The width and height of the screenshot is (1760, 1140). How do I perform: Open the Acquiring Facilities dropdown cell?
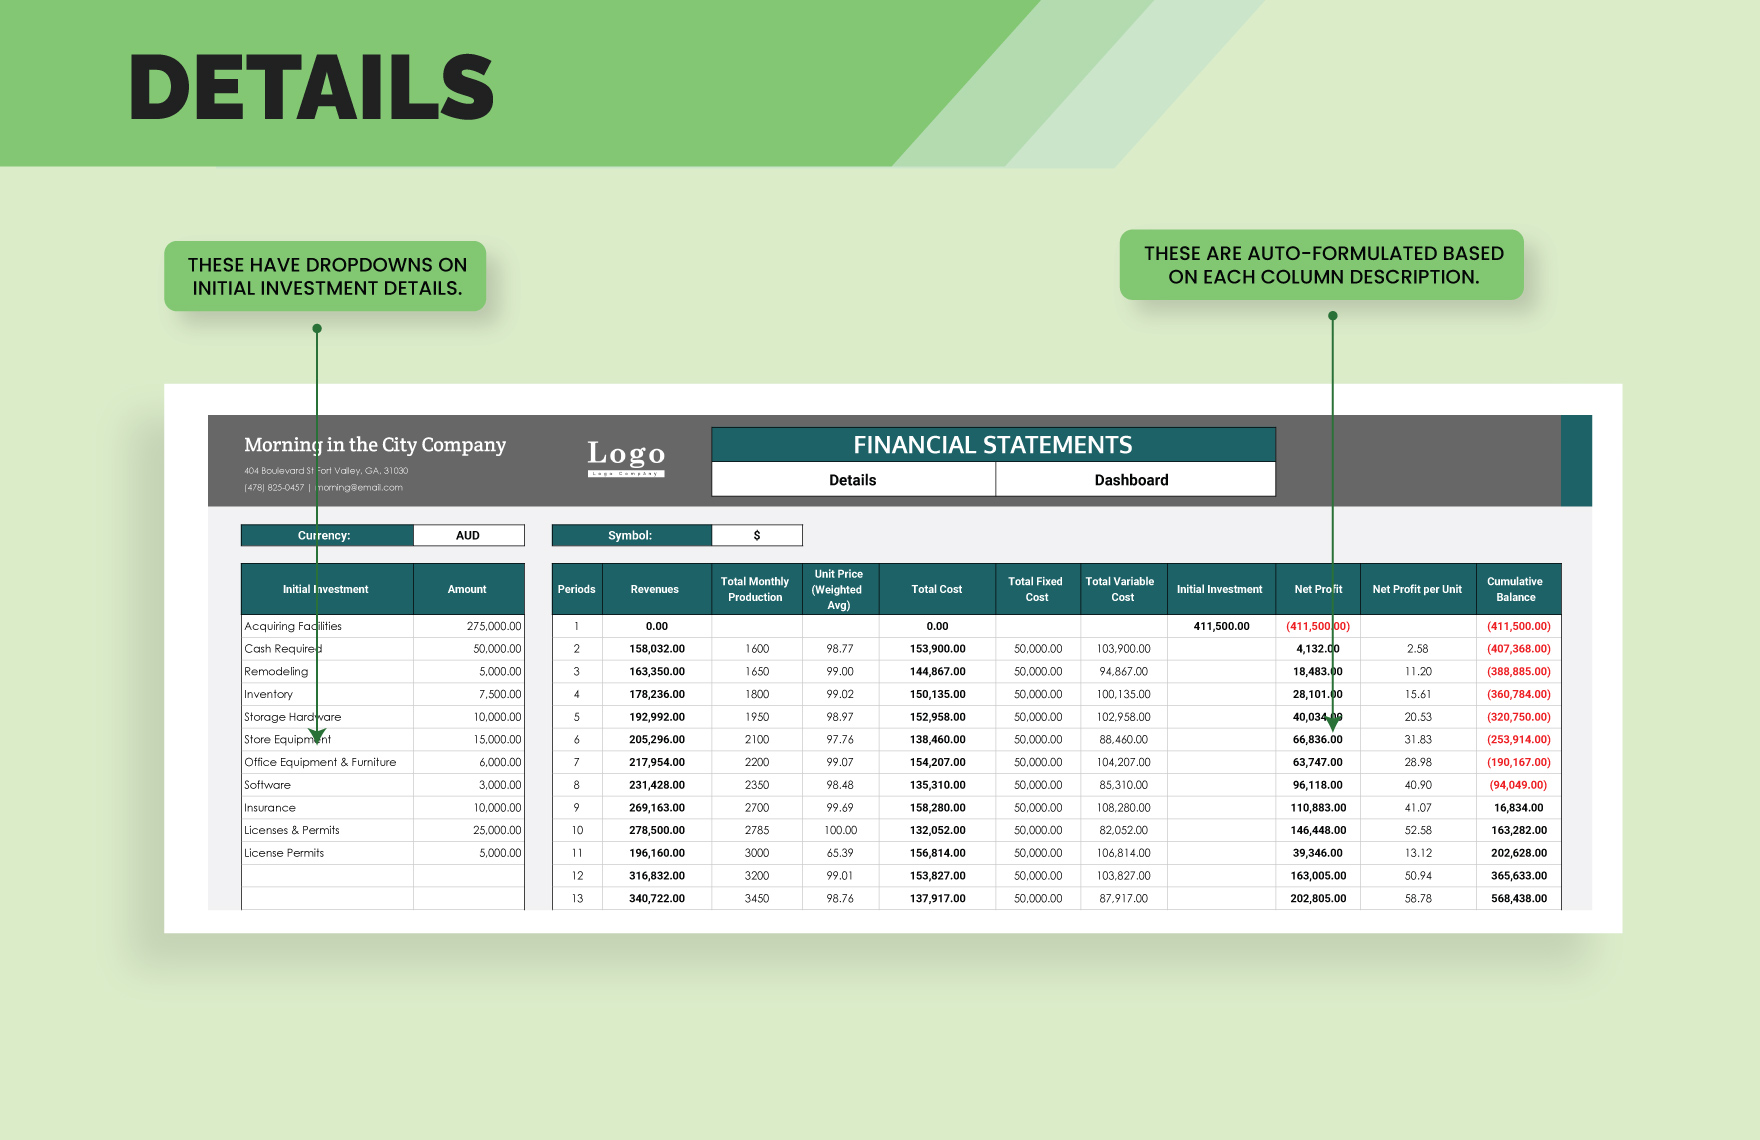[293, 625]
